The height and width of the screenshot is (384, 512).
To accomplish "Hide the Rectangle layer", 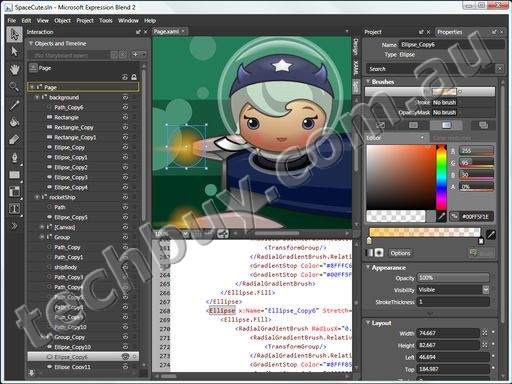I will pos(125,117).
